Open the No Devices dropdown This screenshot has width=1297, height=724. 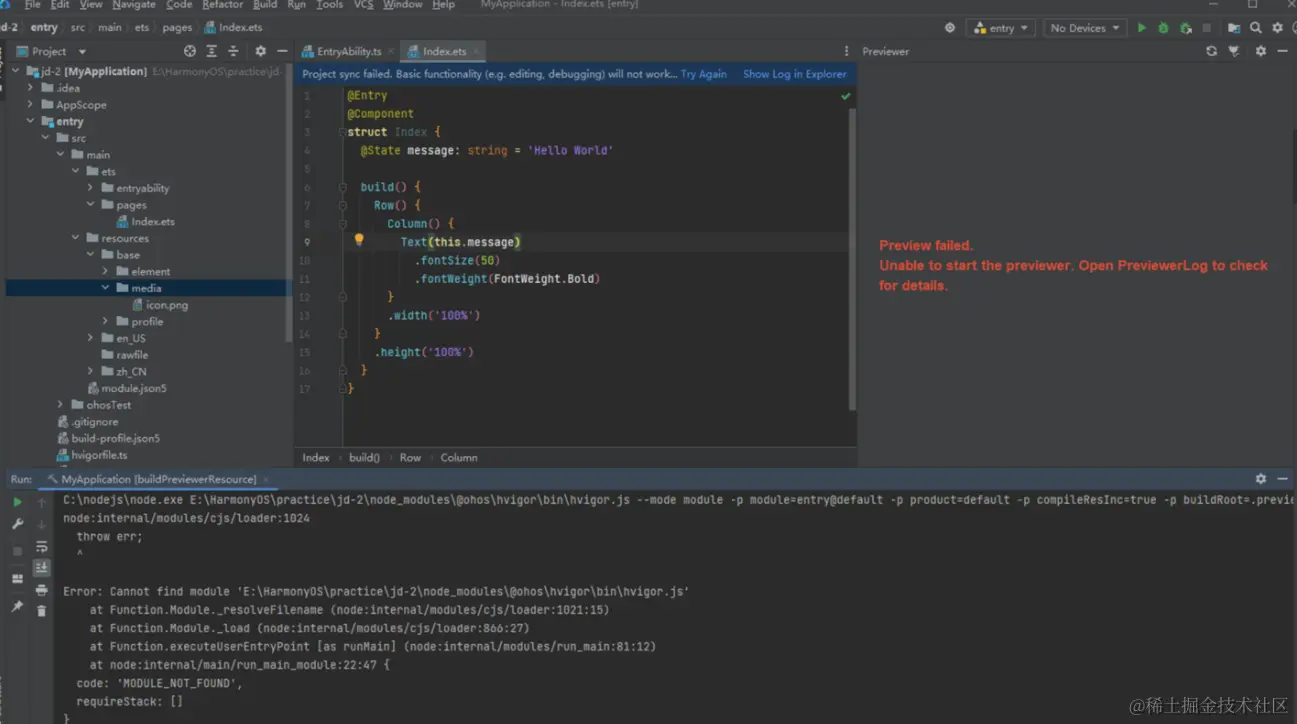(x=1084, y=28)
